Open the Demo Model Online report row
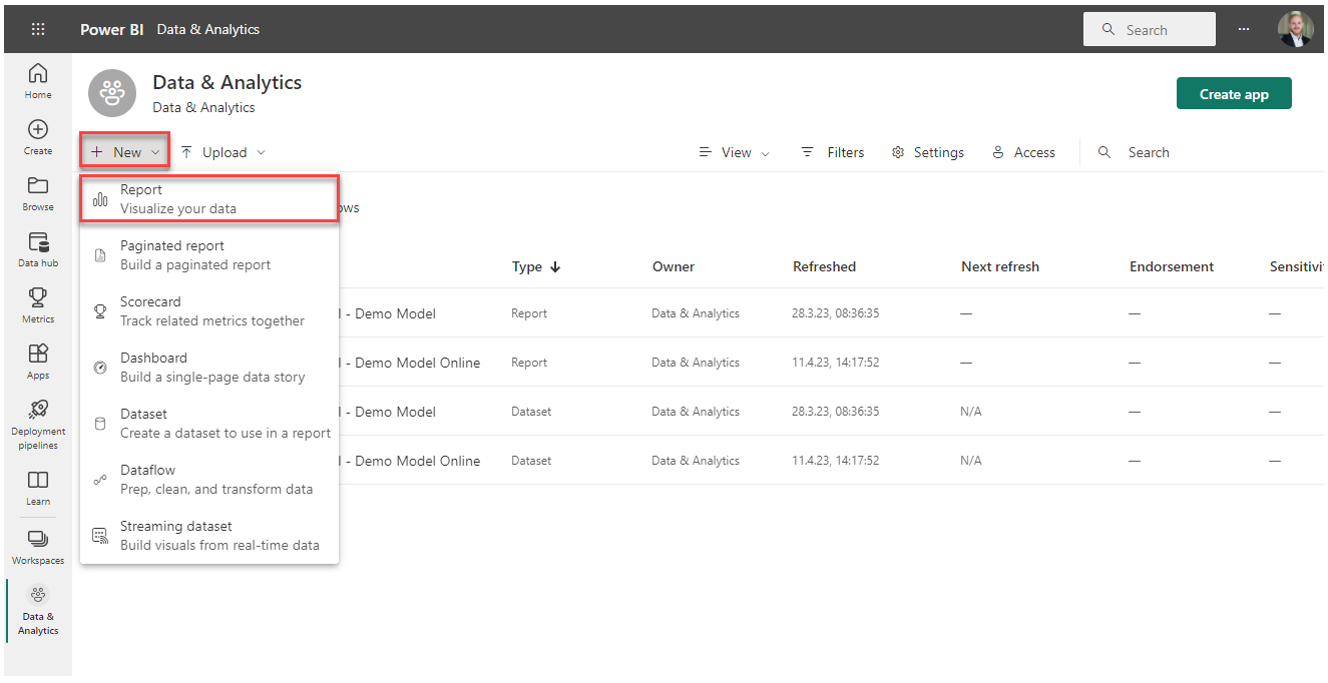Screen dimensions: 1328x683 click(x=410, y=363)
